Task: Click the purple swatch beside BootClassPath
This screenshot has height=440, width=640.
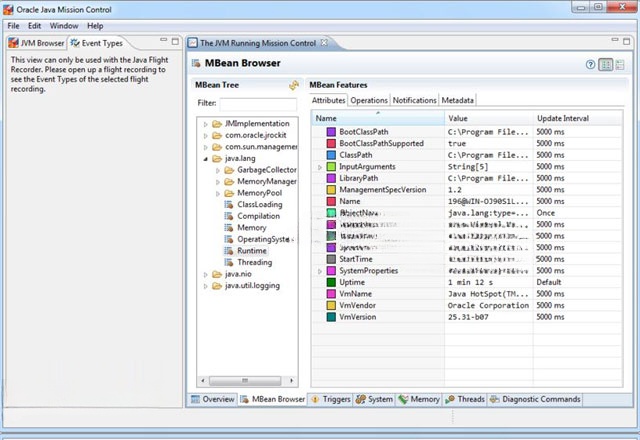Action: pyautogui.click(x=331, y=132)
